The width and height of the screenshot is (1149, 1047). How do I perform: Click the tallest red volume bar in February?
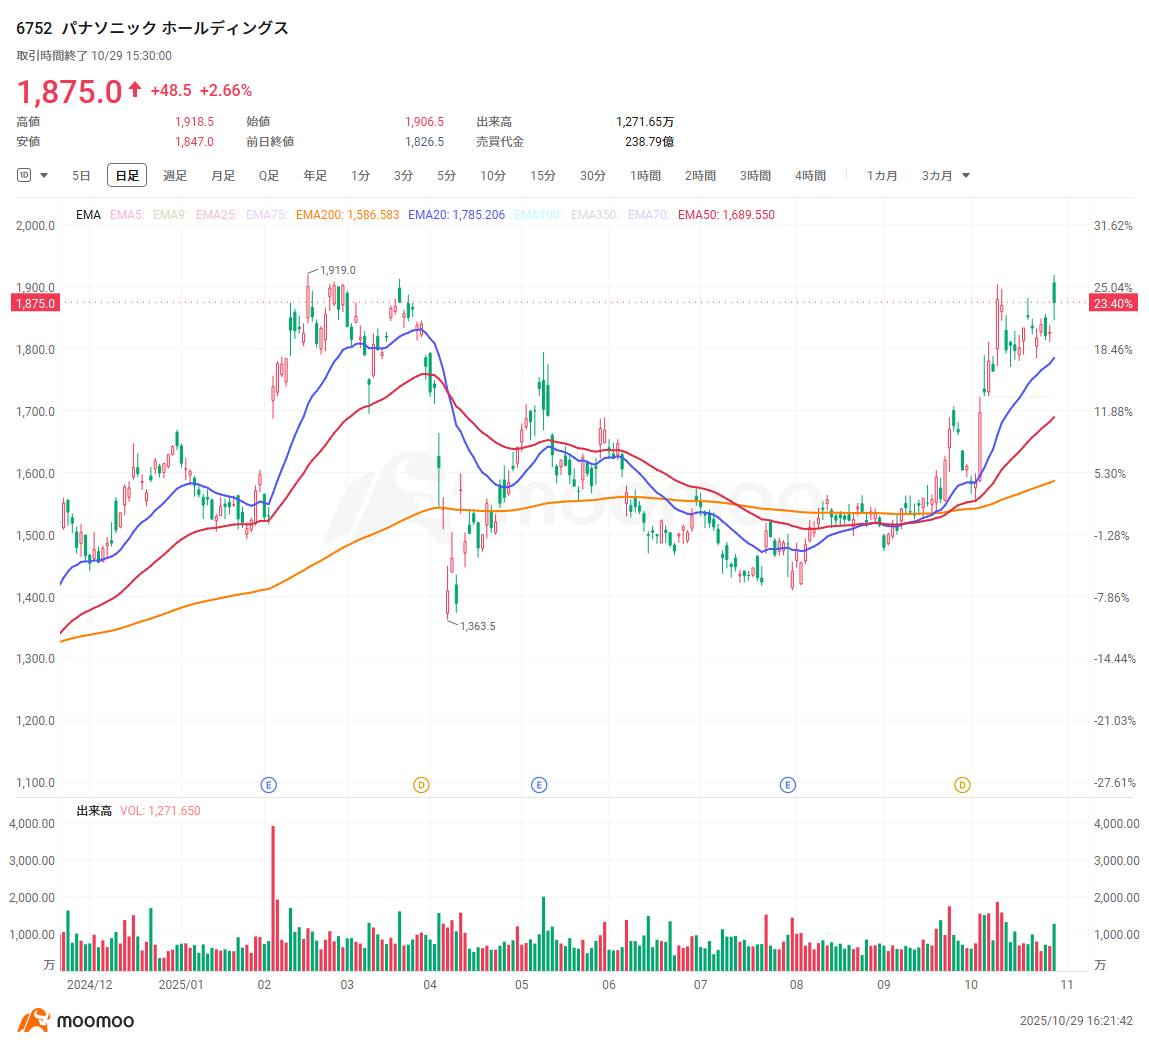pyautogui.click(x=273, y=898)
